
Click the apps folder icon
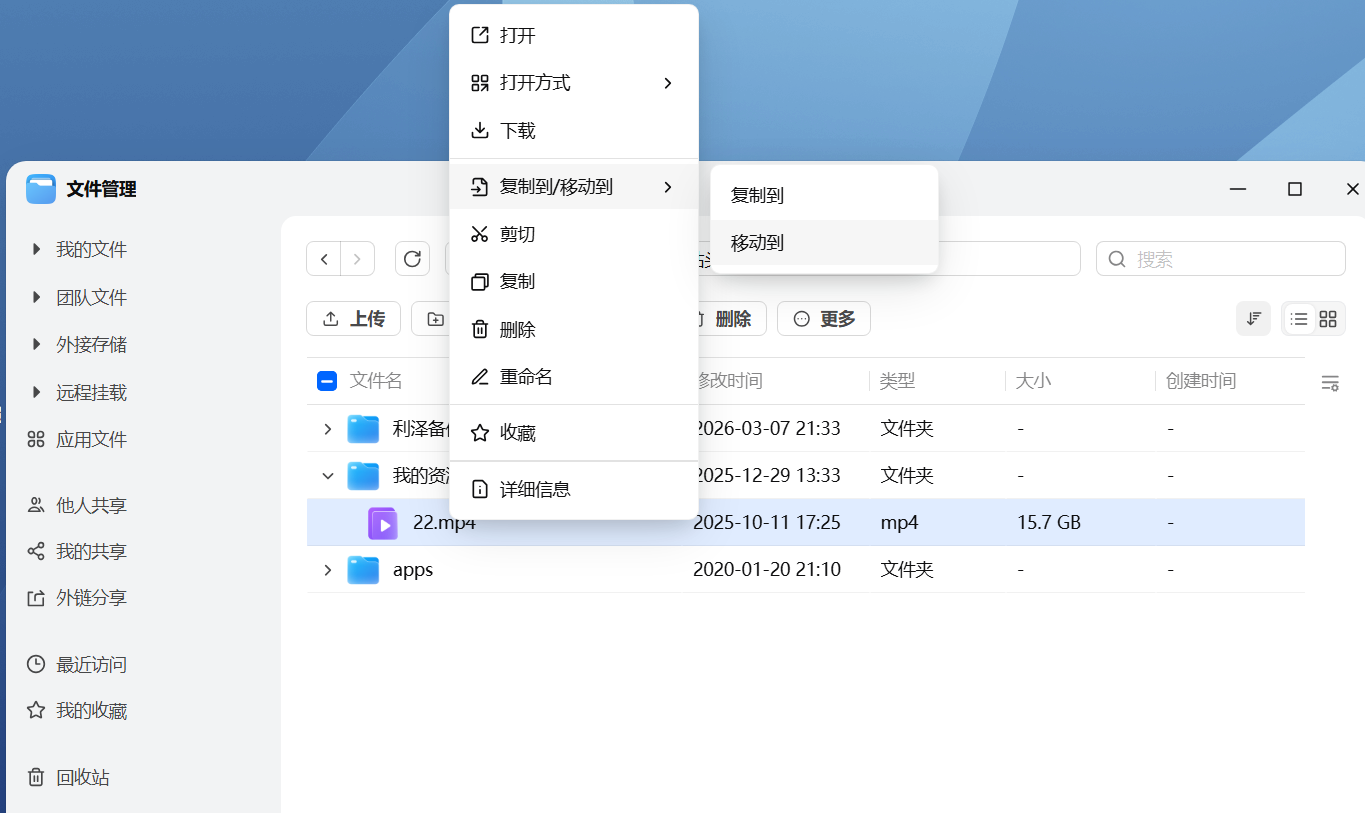[363, 570]
